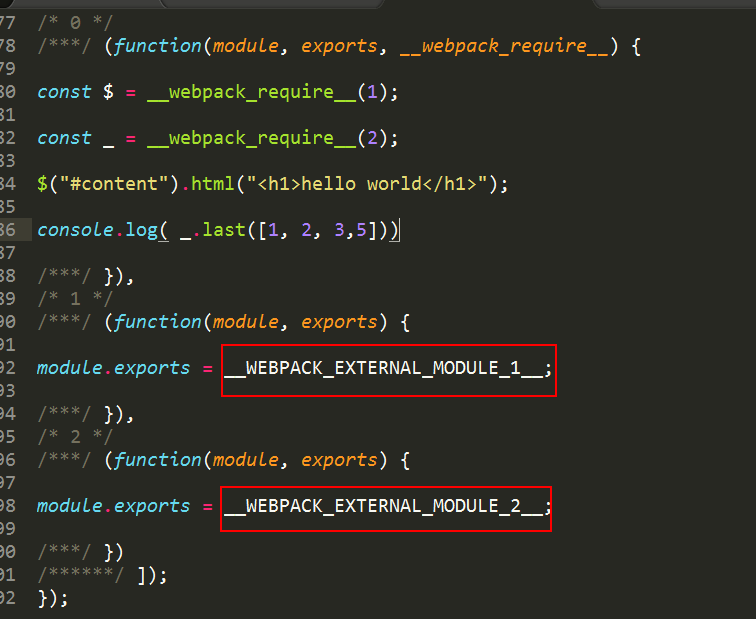Click the const keyword before the underscore variable
This screenshot has height=619, width=756.
pyautogui.click(x=64, y=138)
